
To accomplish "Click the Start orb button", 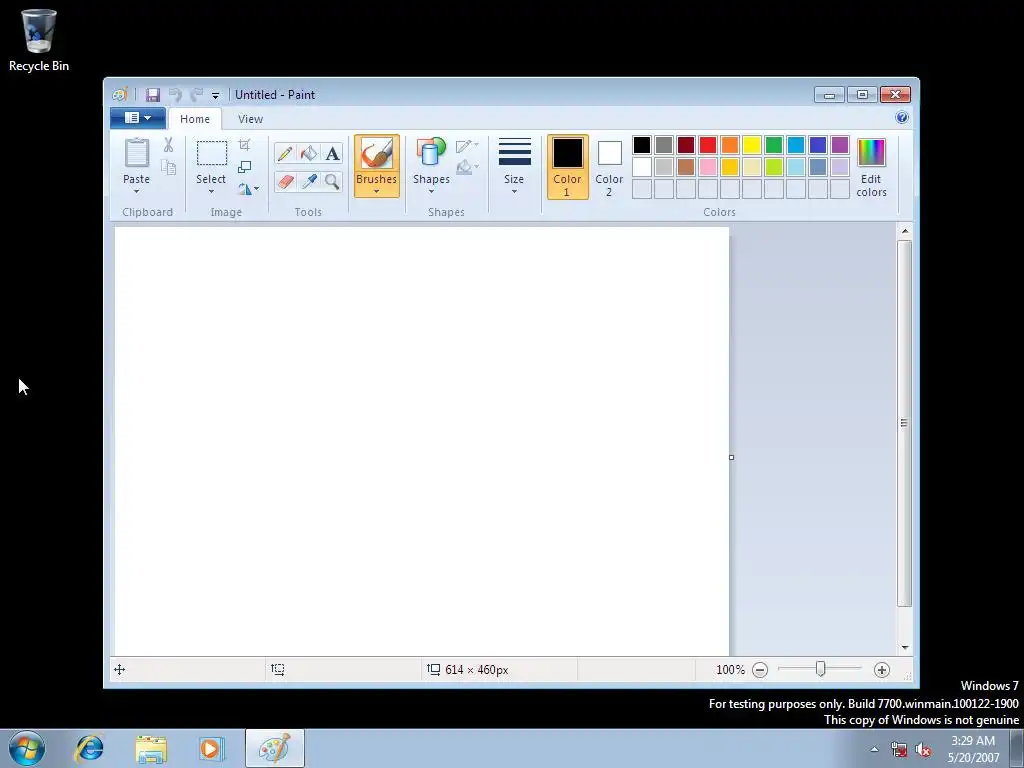I will point(27,748).
